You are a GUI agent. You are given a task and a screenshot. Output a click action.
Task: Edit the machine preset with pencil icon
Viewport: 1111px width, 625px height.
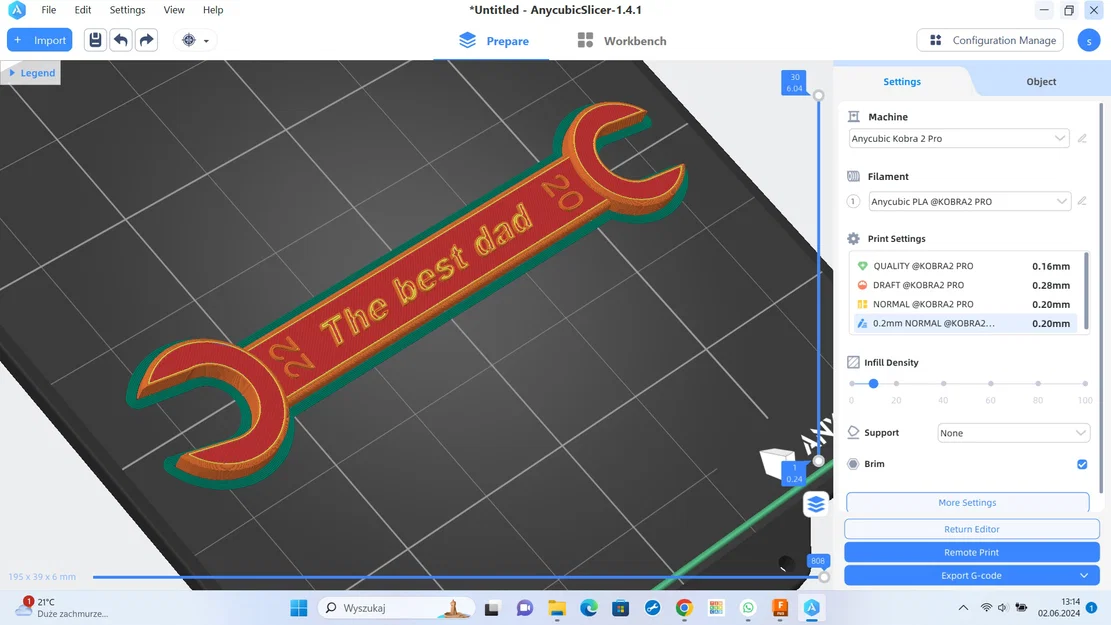tap(1082, 138)
